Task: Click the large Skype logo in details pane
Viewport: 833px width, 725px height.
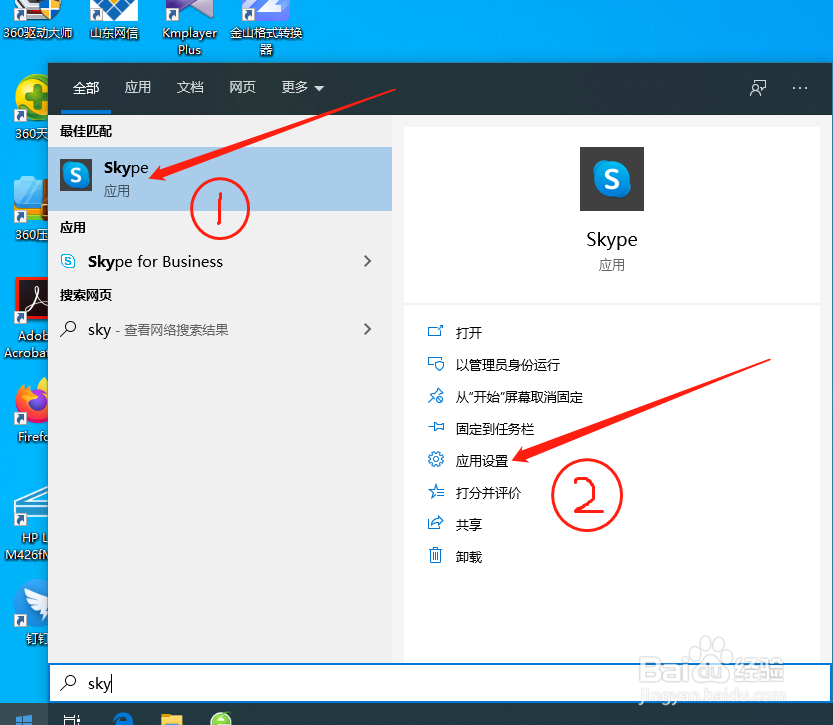Action: (x=611, y=179)
